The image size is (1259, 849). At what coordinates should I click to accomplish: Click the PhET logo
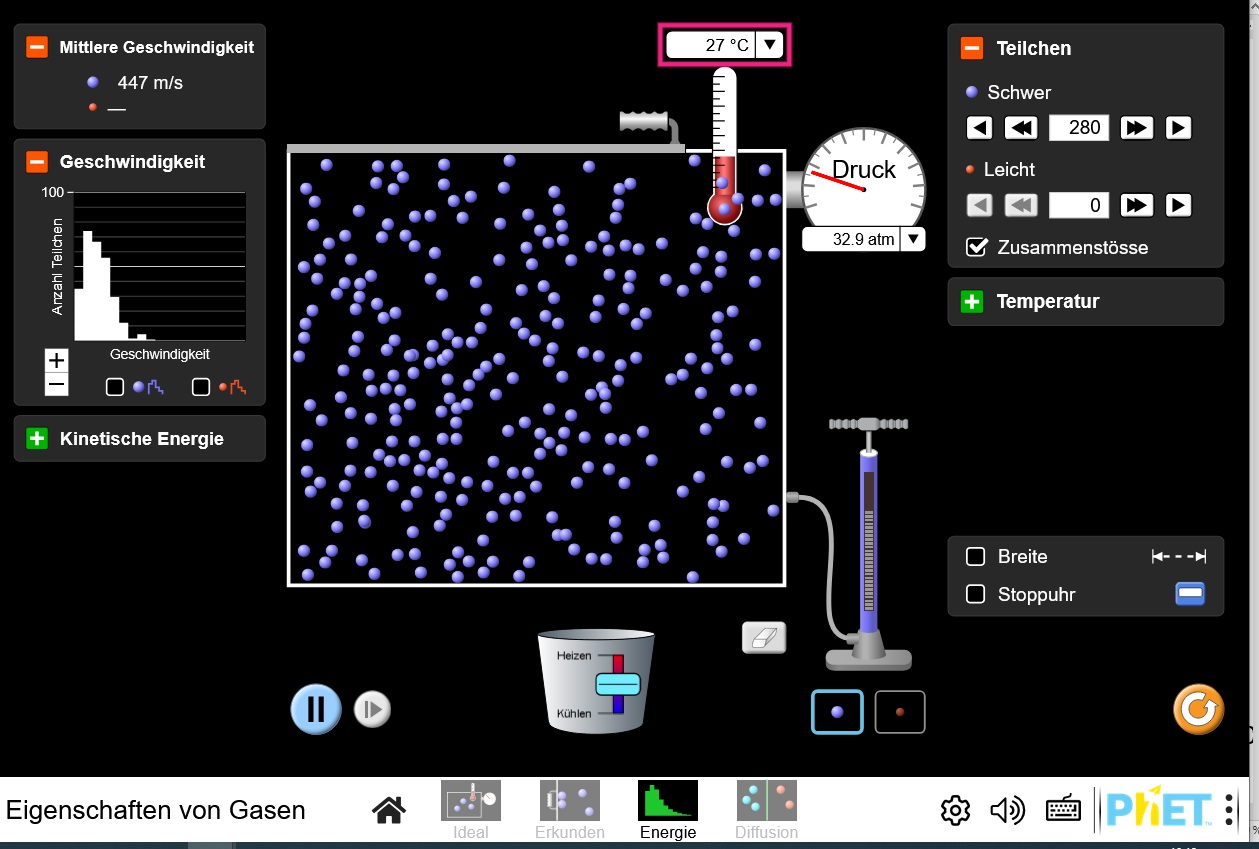(1159, 810)
